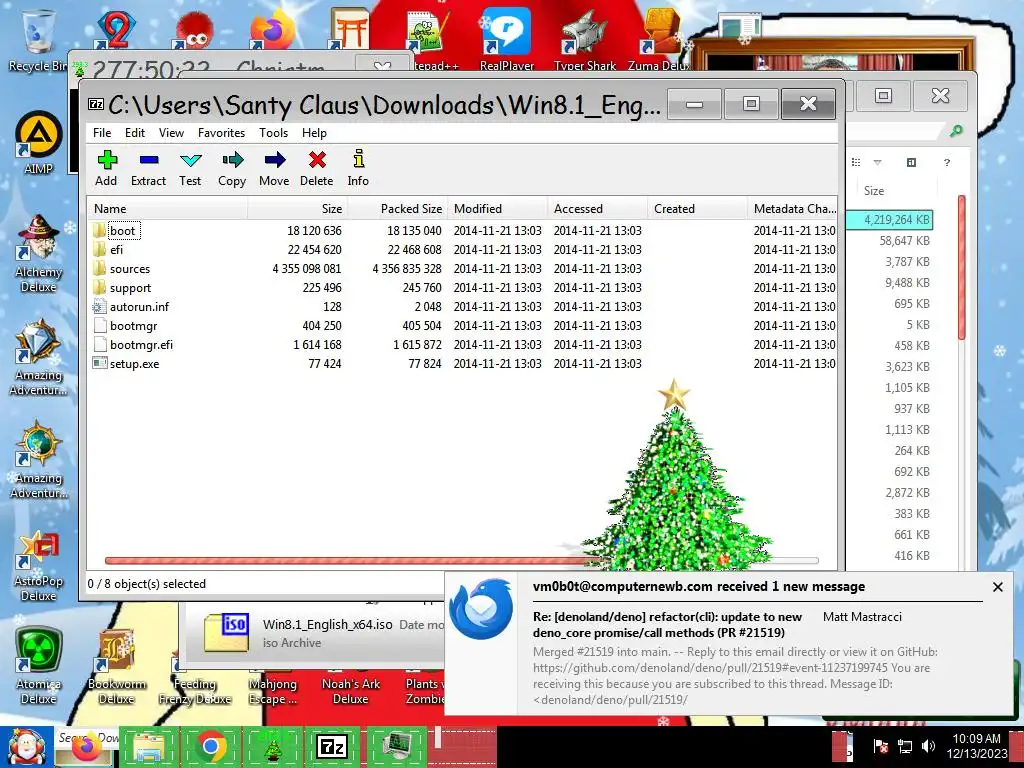Sort by the Size column header in 7-Zip

(x=298, y=209)
